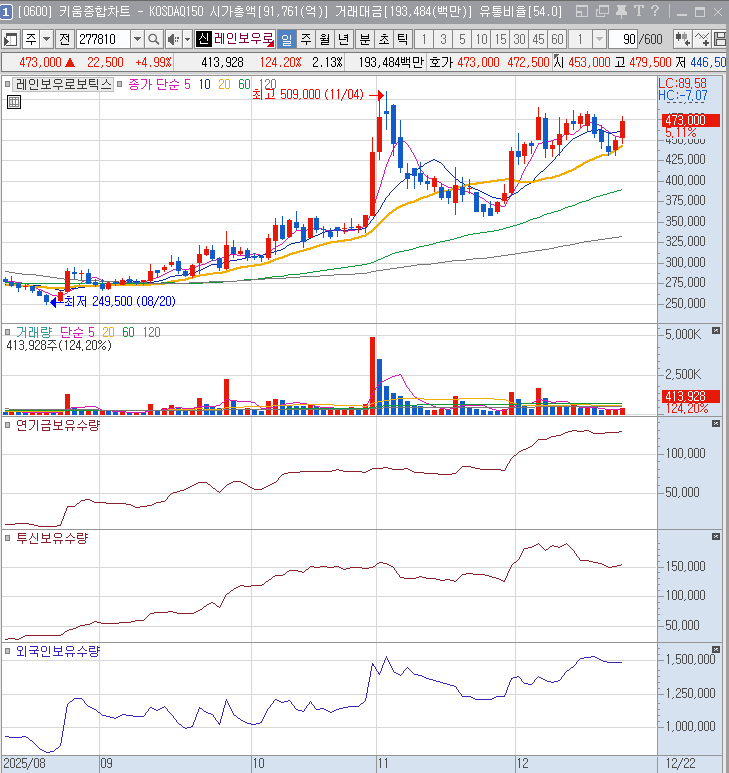Select the 틱 (tick) chart tab

pyautogui.click(x=401, y=39)
